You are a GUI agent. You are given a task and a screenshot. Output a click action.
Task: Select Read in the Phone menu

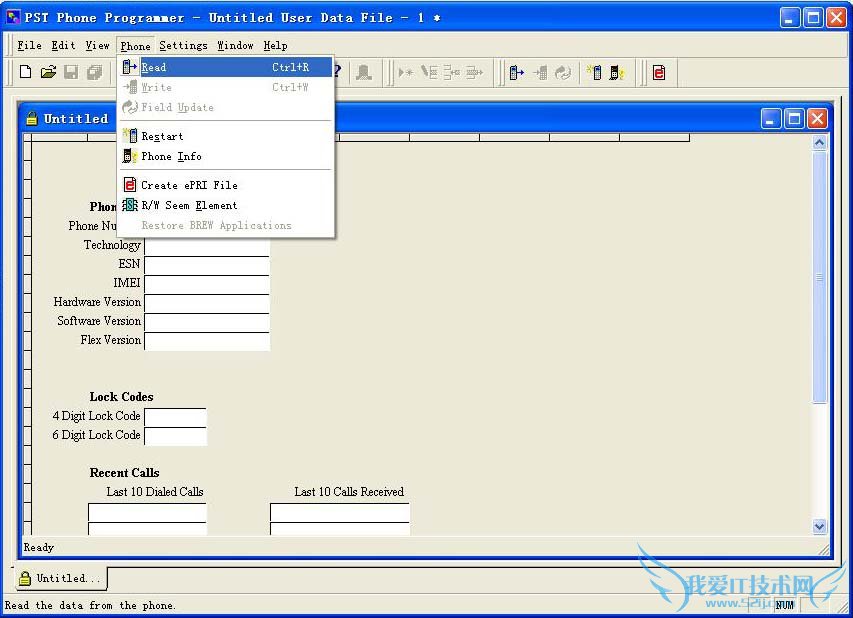click(226, 67)
